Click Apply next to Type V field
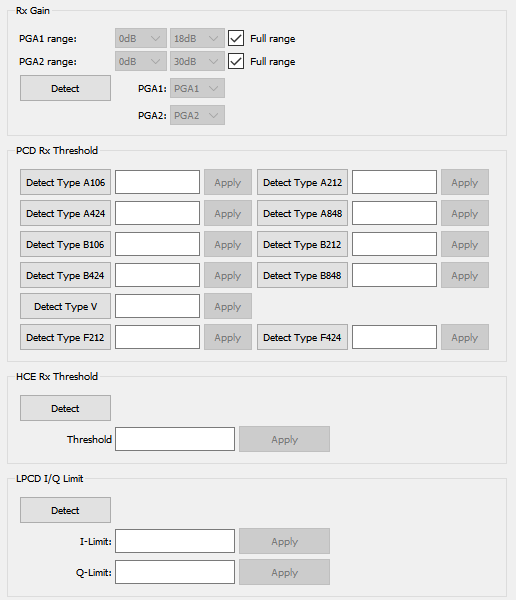Image resolution: width=516 pixels, height=600 pixels. pos(228,306)
